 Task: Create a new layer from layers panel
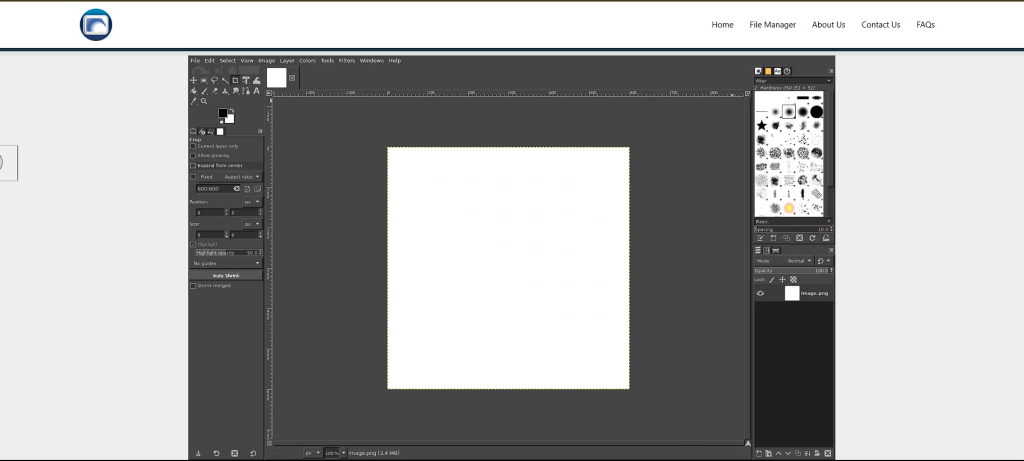point(760,453)
